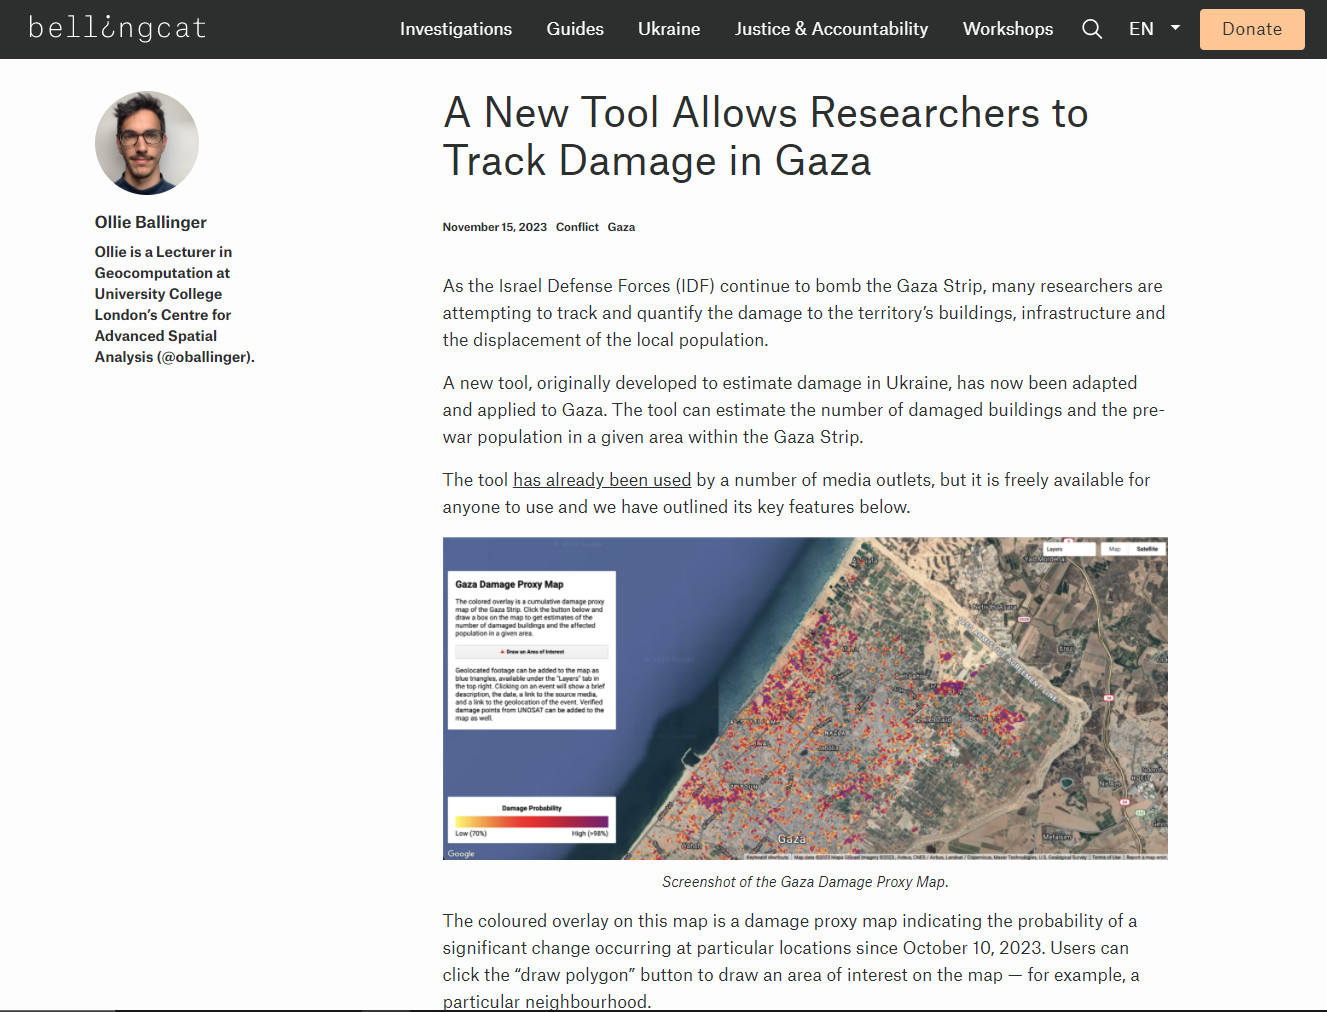
Task: Open the Conflict tag
Action: 577,227
